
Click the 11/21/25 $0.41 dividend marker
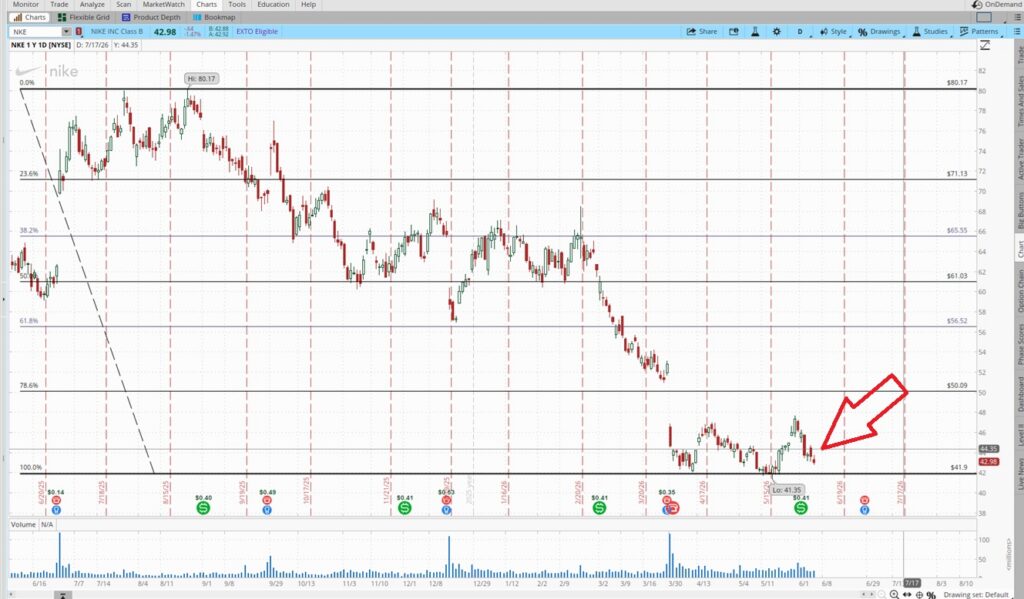click(x=405, y=506)
